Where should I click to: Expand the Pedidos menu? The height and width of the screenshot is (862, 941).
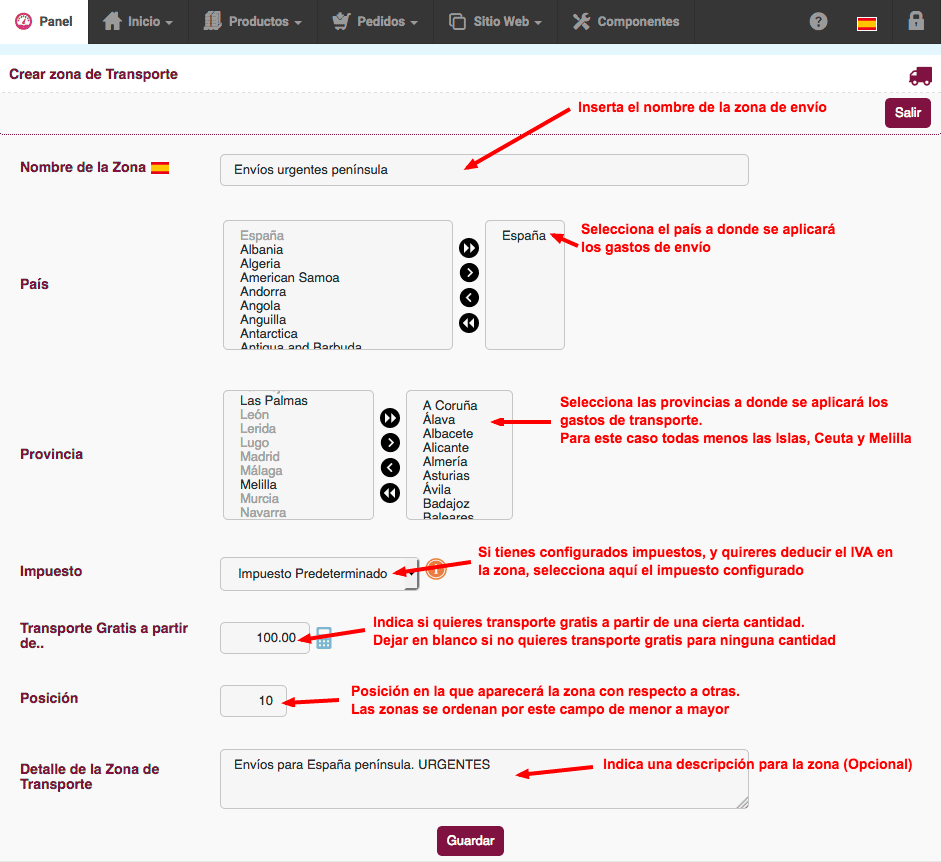pyautogui.click(x=374, y=21)
